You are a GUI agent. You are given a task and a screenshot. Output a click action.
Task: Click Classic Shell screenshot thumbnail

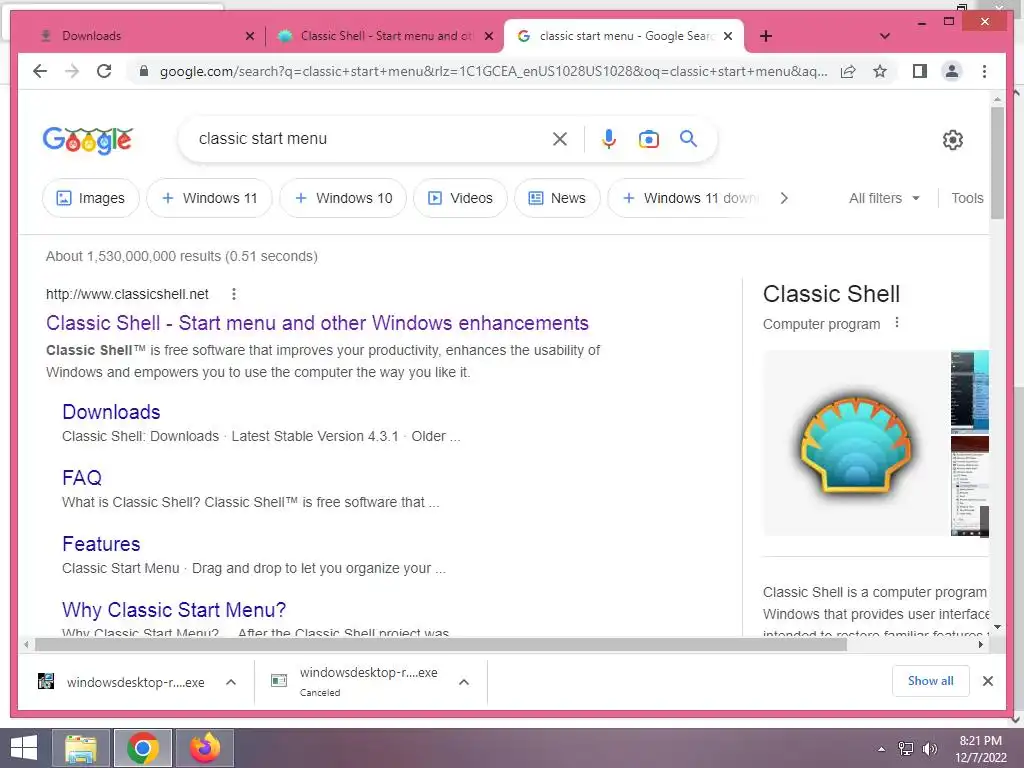969,392
